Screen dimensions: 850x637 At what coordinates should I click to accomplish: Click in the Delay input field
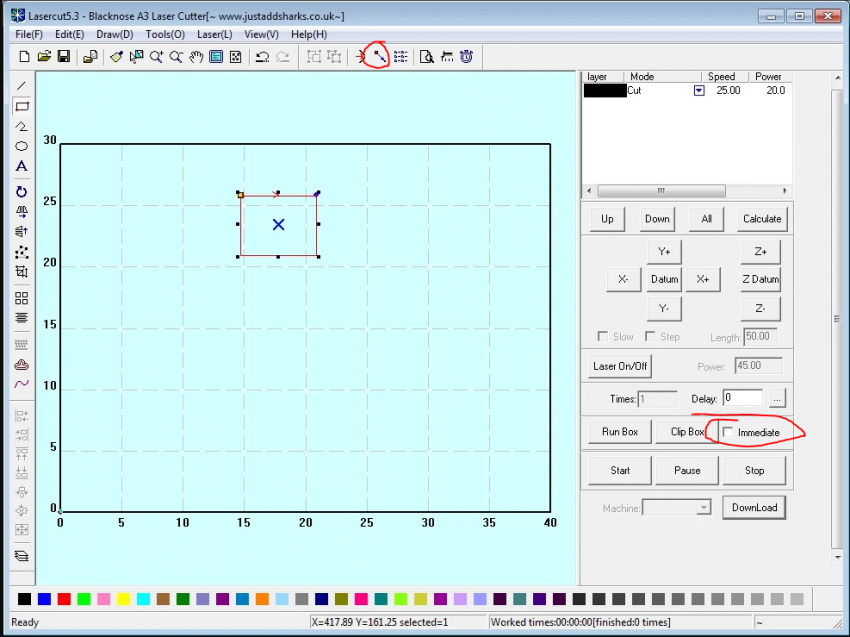[x=742, y=398]
